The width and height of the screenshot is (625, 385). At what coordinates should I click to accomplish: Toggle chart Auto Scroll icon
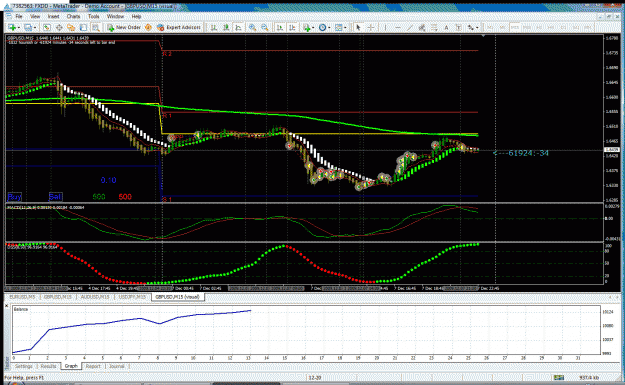coord(280,28)
